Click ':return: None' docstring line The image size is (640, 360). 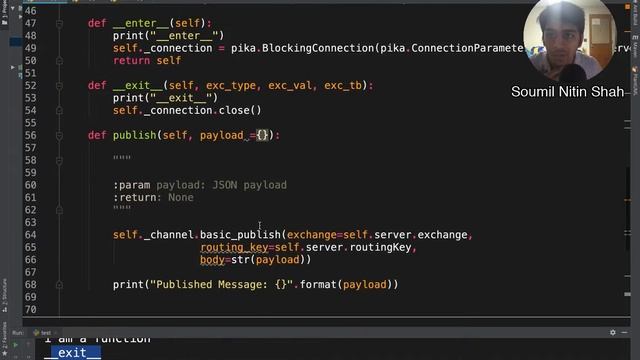pos(153,198)
